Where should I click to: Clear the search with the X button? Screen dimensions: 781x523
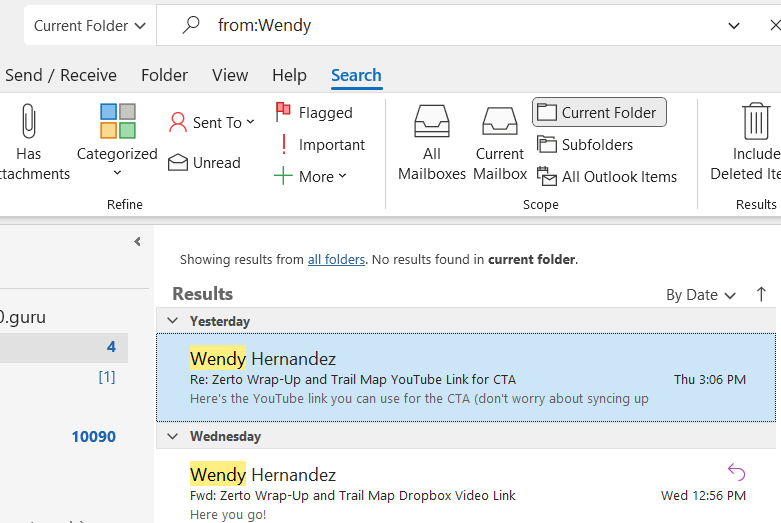(775, 25)
